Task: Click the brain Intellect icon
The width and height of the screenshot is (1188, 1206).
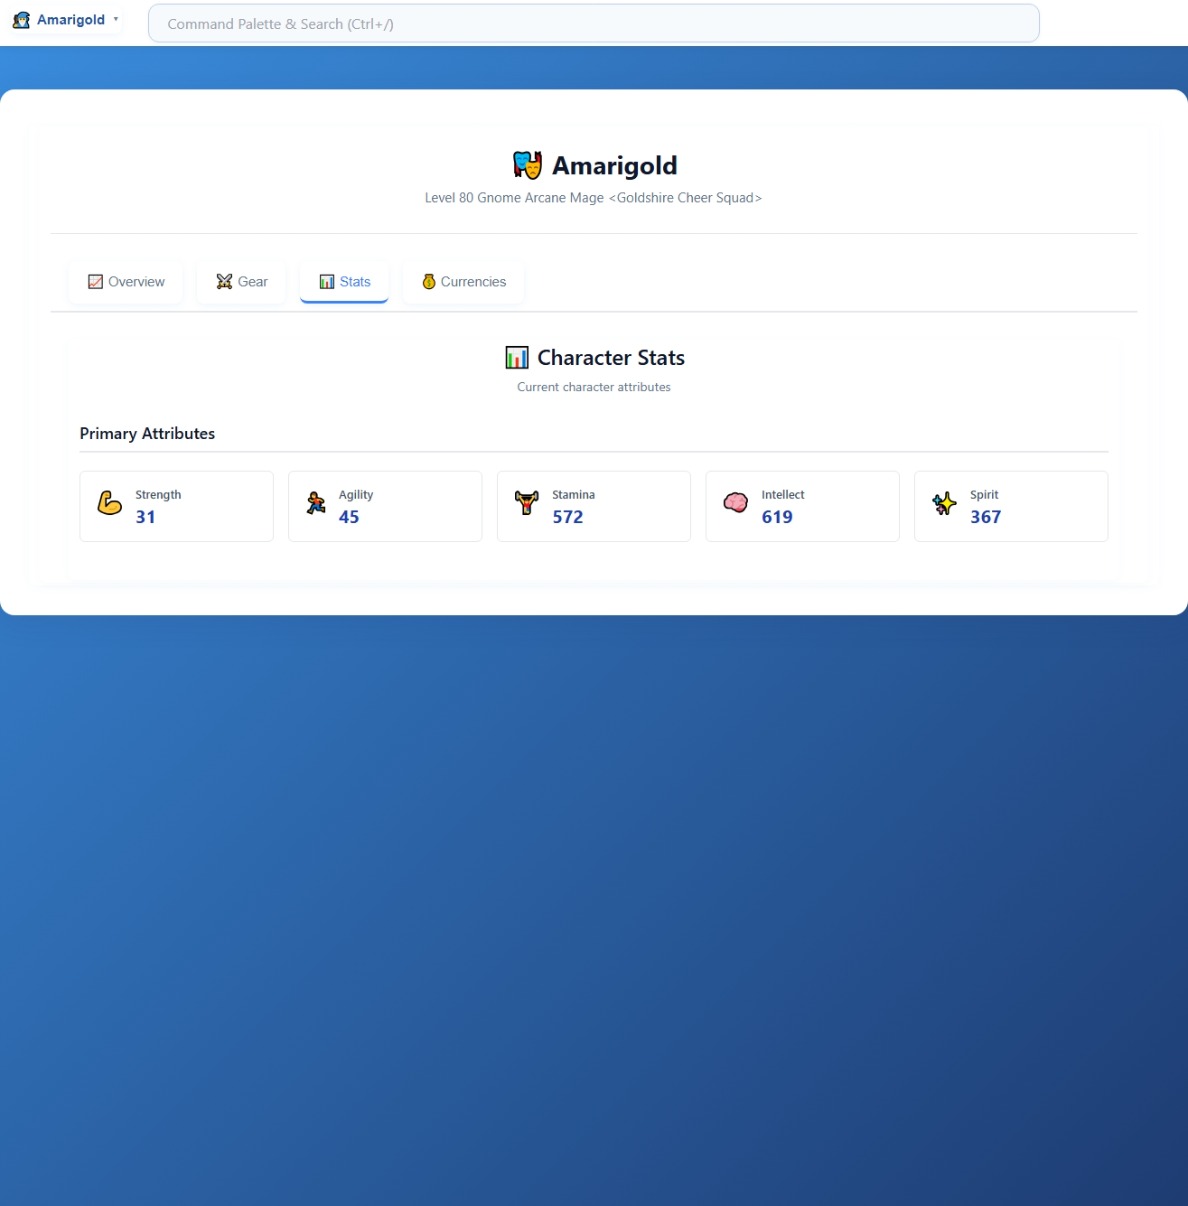Action: [x=735, y=503]
